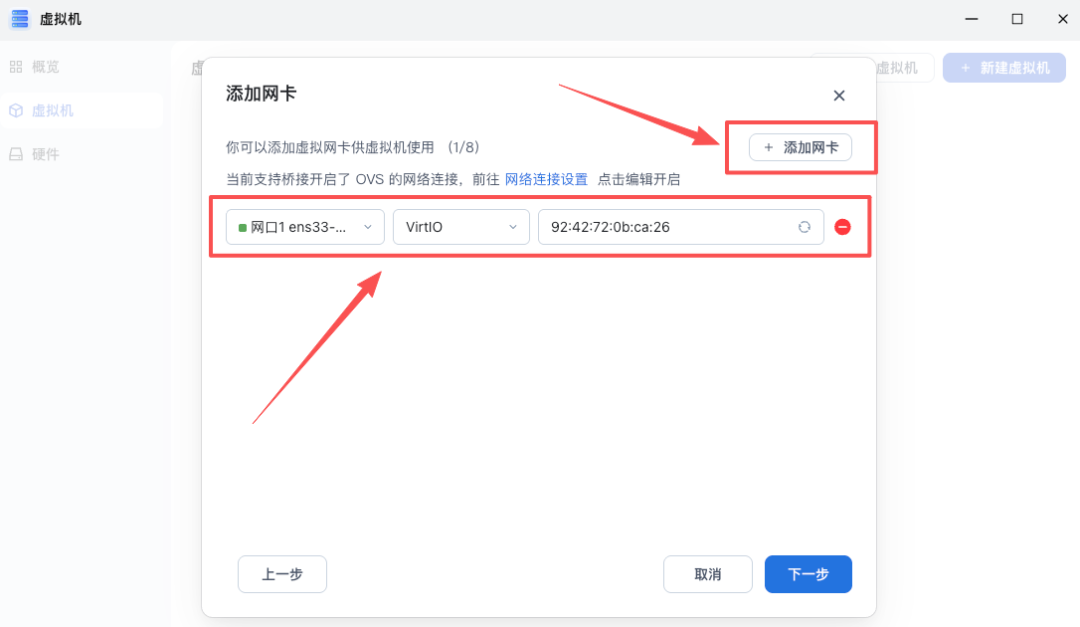Viewport: 1080px width, 627px height.
Task: Cancel the dialog via 取消 button
Action: [x=708, y=574]
